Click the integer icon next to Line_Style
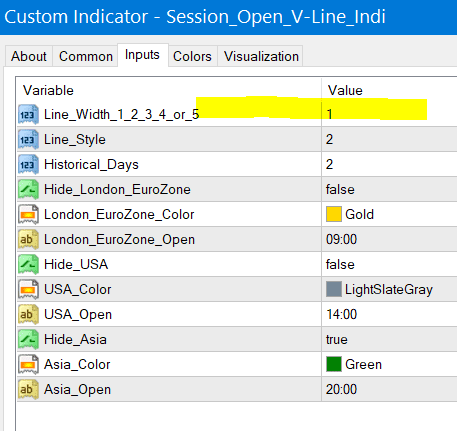Viewport: 457px width, 431px height. tap(28, 139)
